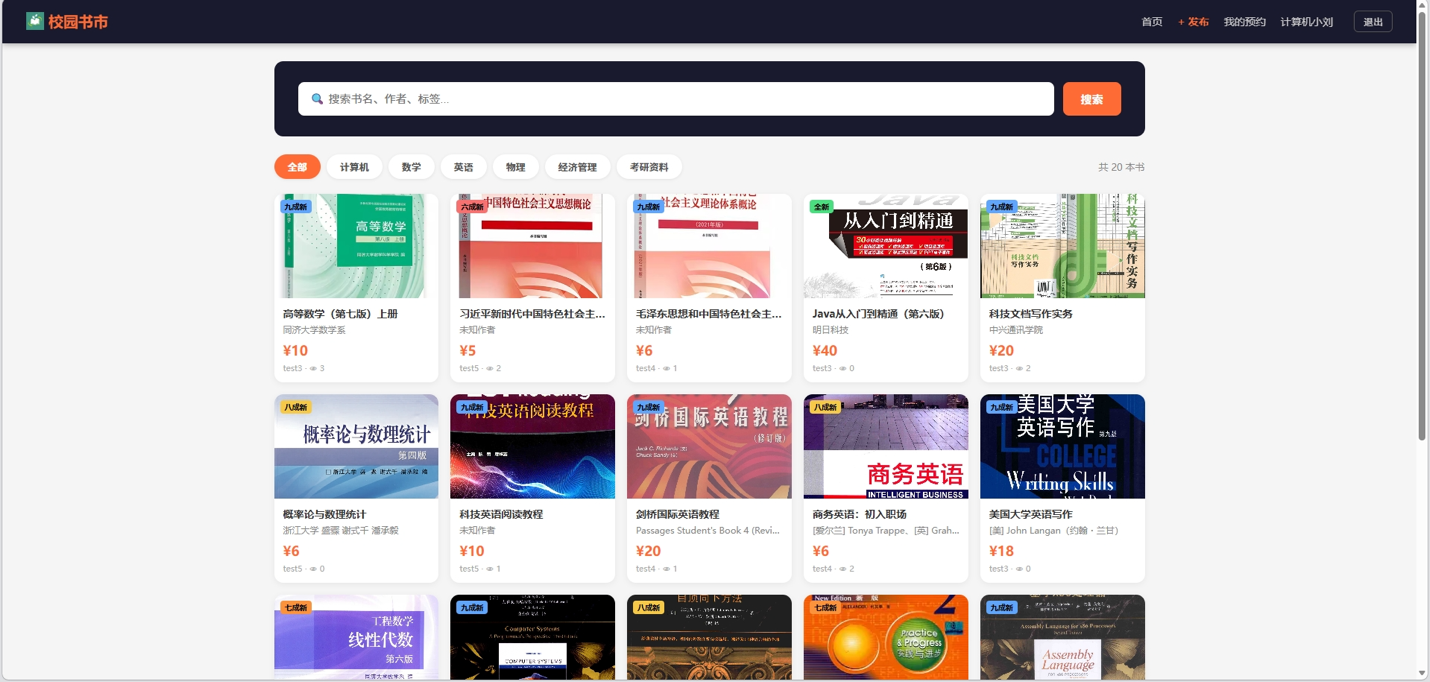Image resolution: width=1430 pixels, height=682 pixels.
Task: Open the 科技文档写作实务 book cover
Action: coord(1062,246)
